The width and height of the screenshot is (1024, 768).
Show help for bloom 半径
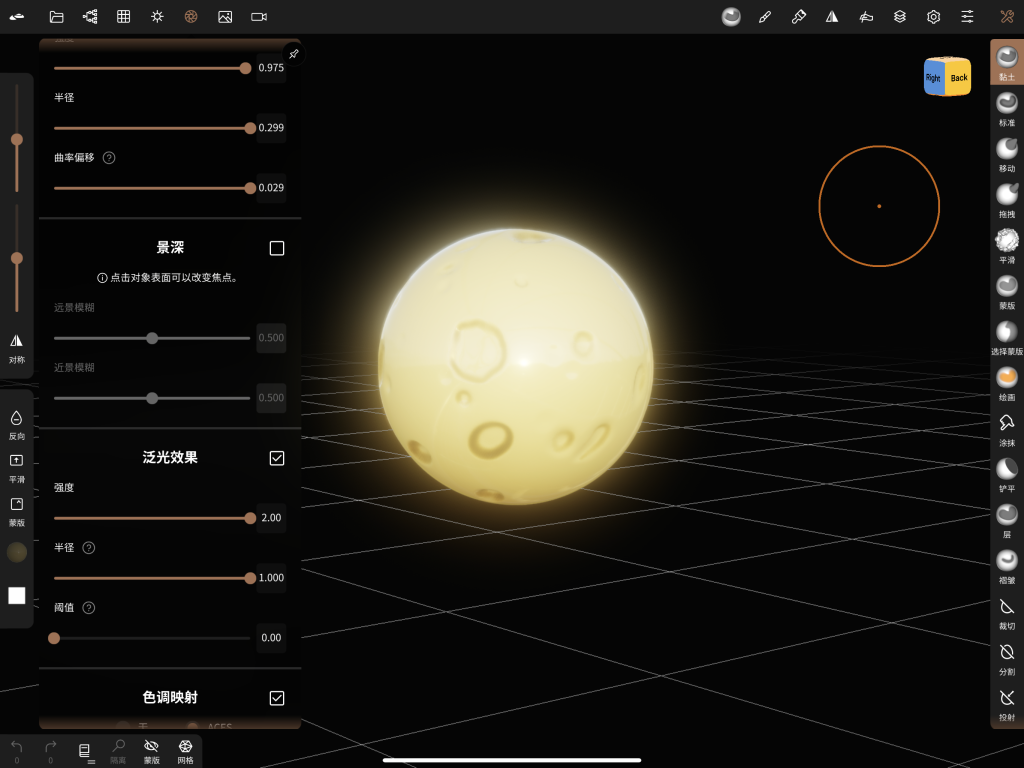89,548
